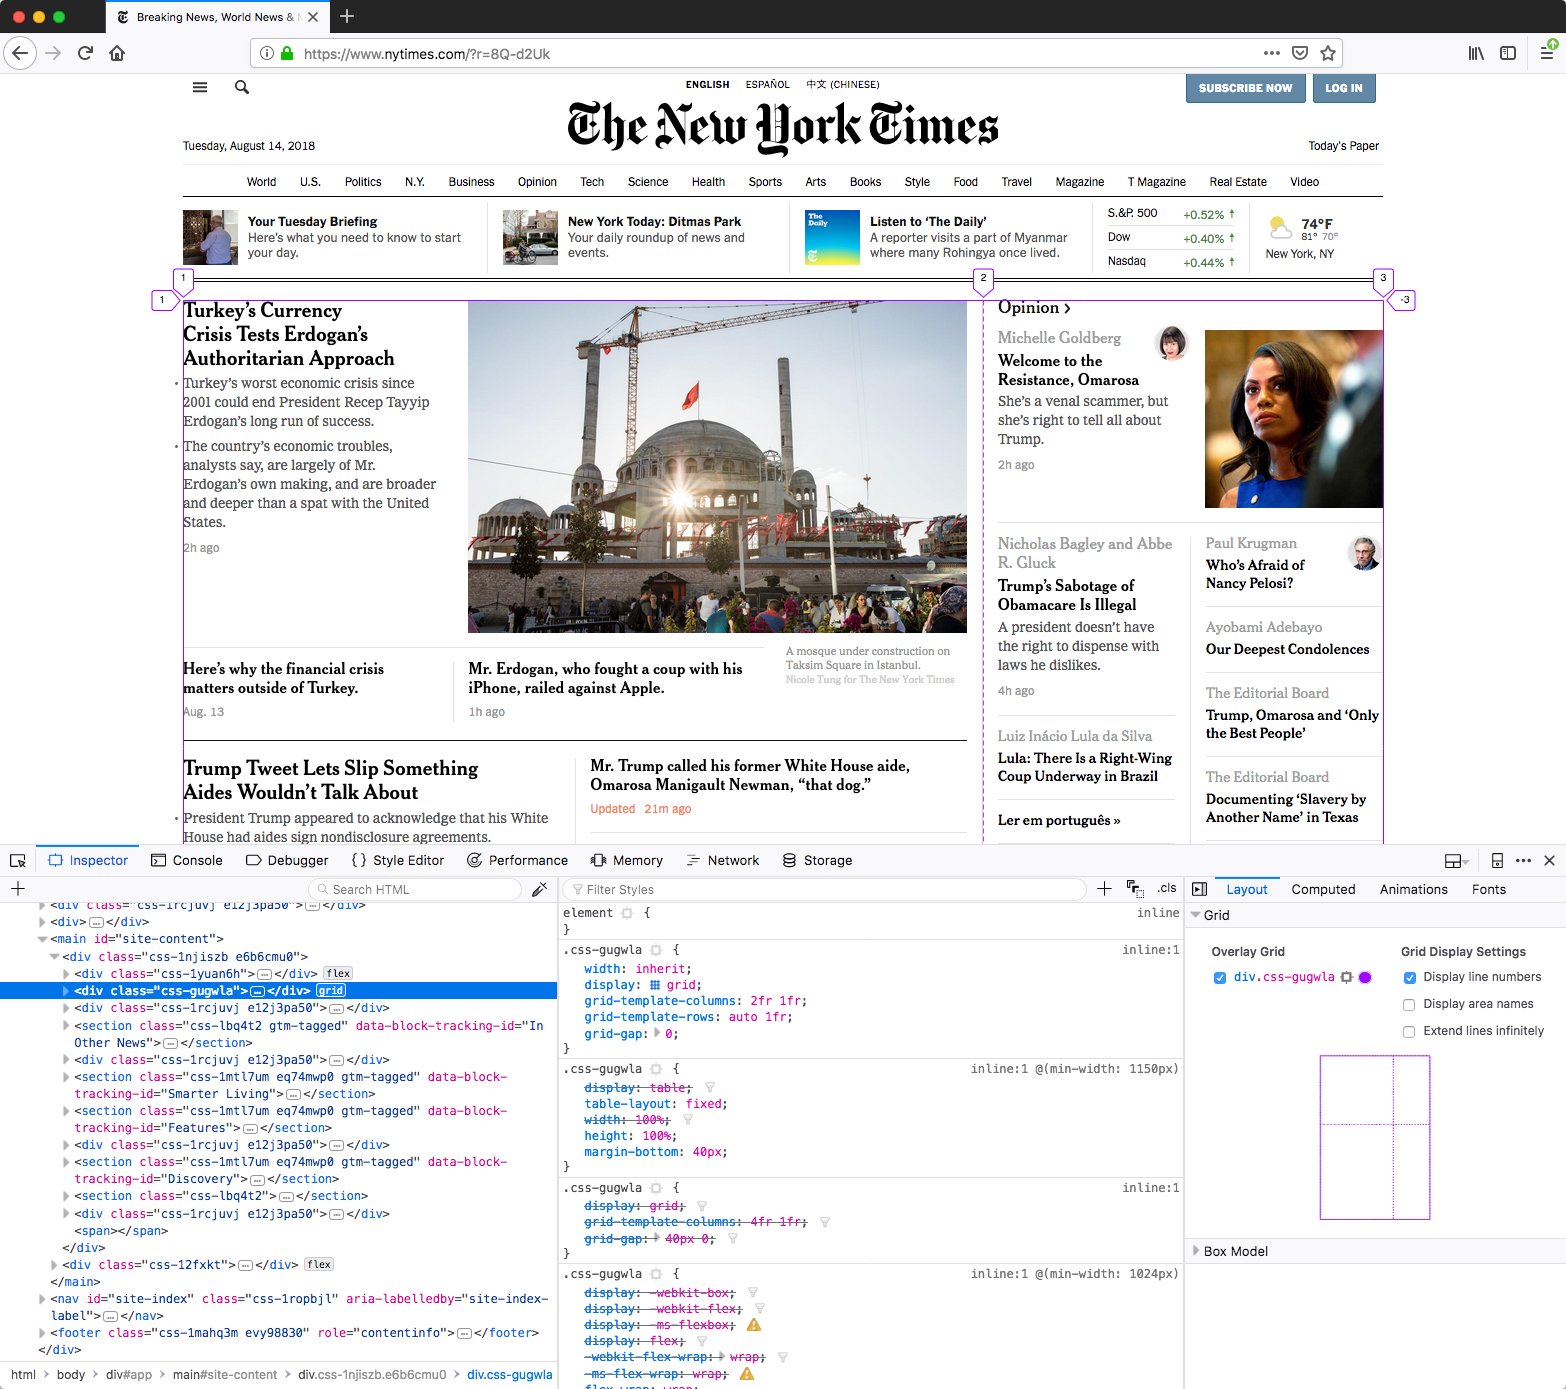Expand the div css-1yuan6h node
This screenshot has width=1566, height=1389.
[x=66, y=973]
